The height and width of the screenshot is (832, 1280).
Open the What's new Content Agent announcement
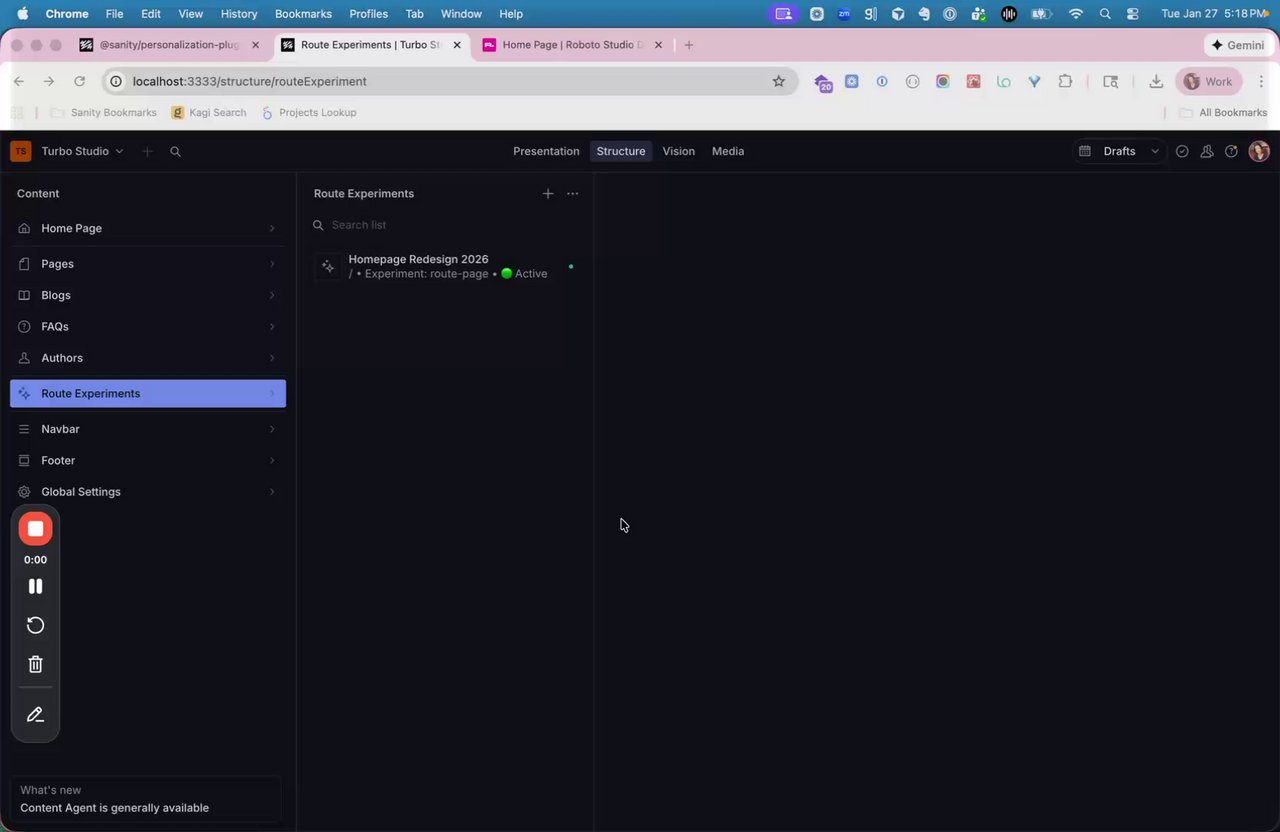146,799
